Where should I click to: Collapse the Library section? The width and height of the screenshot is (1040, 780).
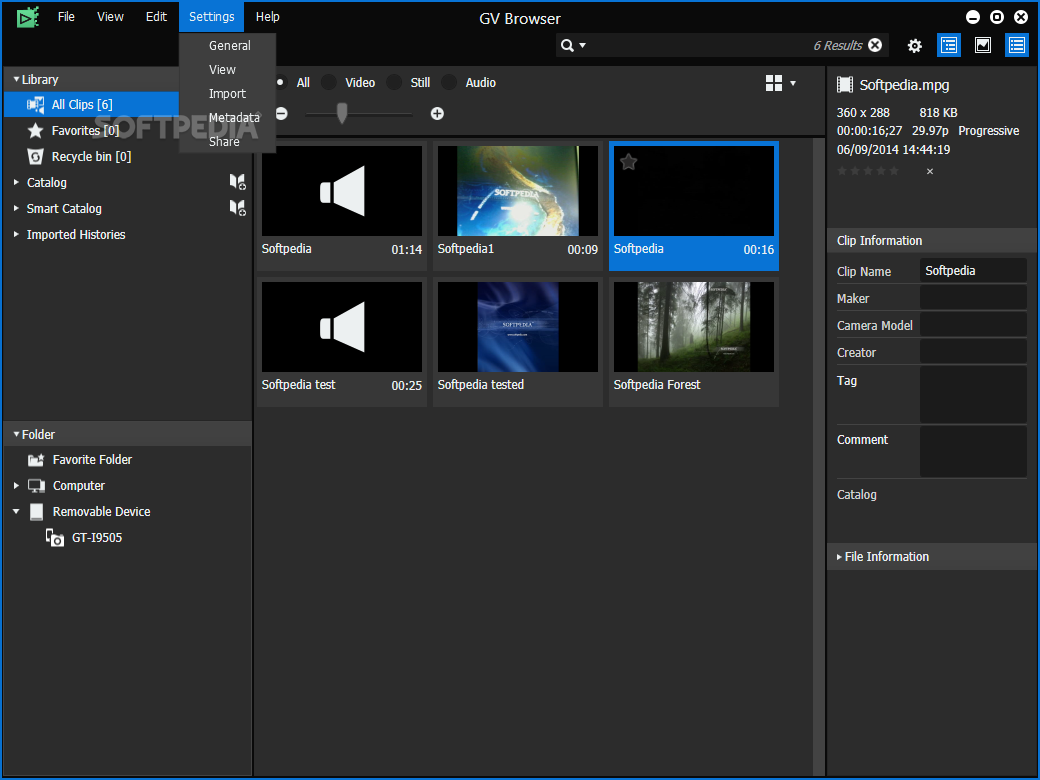(16, 79)
